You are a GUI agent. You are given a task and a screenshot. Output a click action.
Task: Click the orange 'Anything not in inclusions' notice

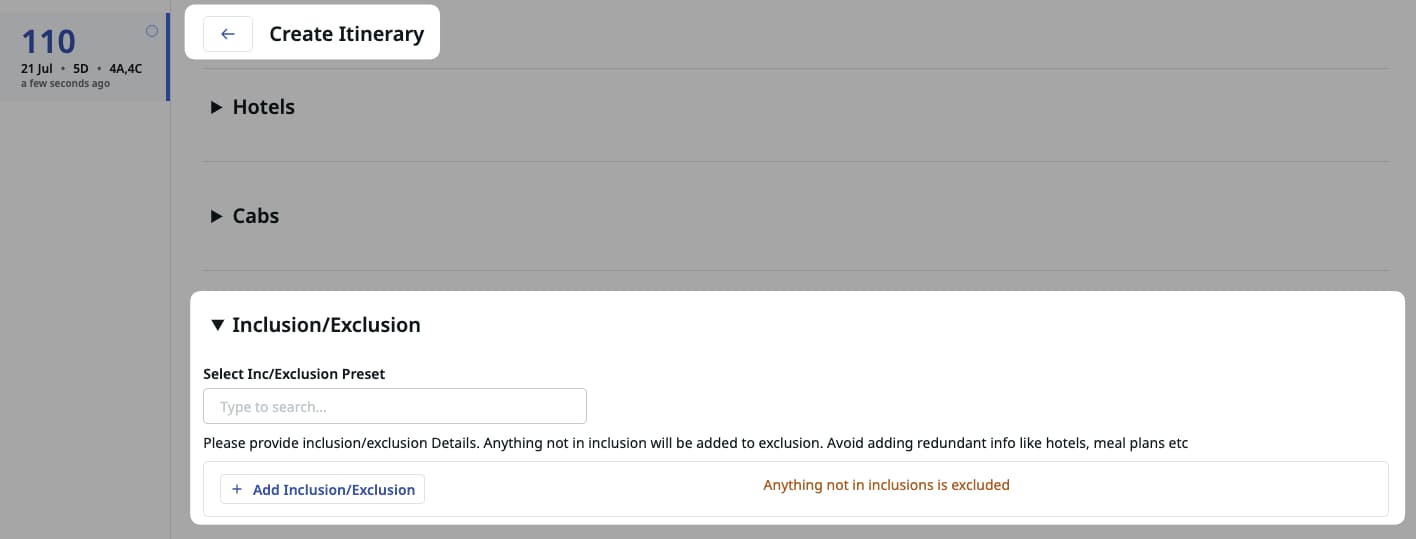(x=886, y=485)
